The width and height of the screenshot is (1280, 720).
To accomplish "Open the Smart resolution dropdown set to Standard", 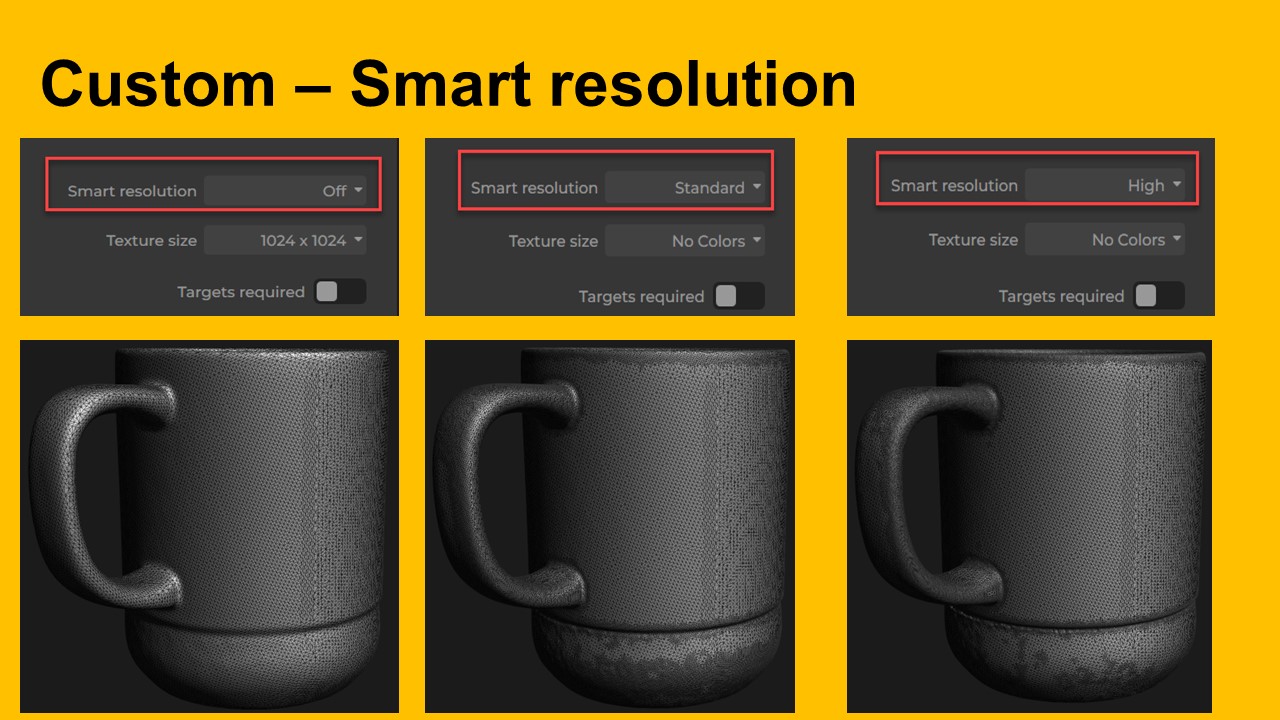I will (x=685, y=187).
